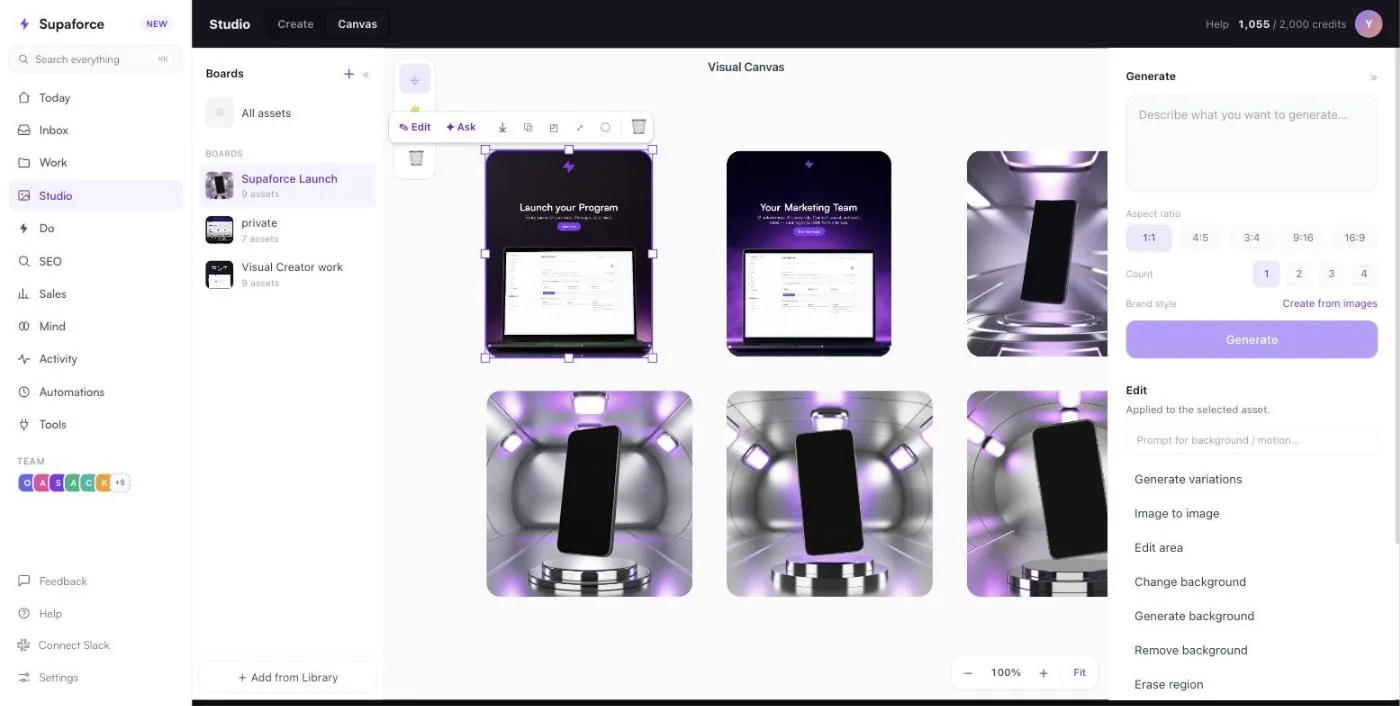View the Activity page

pyautogui.click(x=96, y=359)
